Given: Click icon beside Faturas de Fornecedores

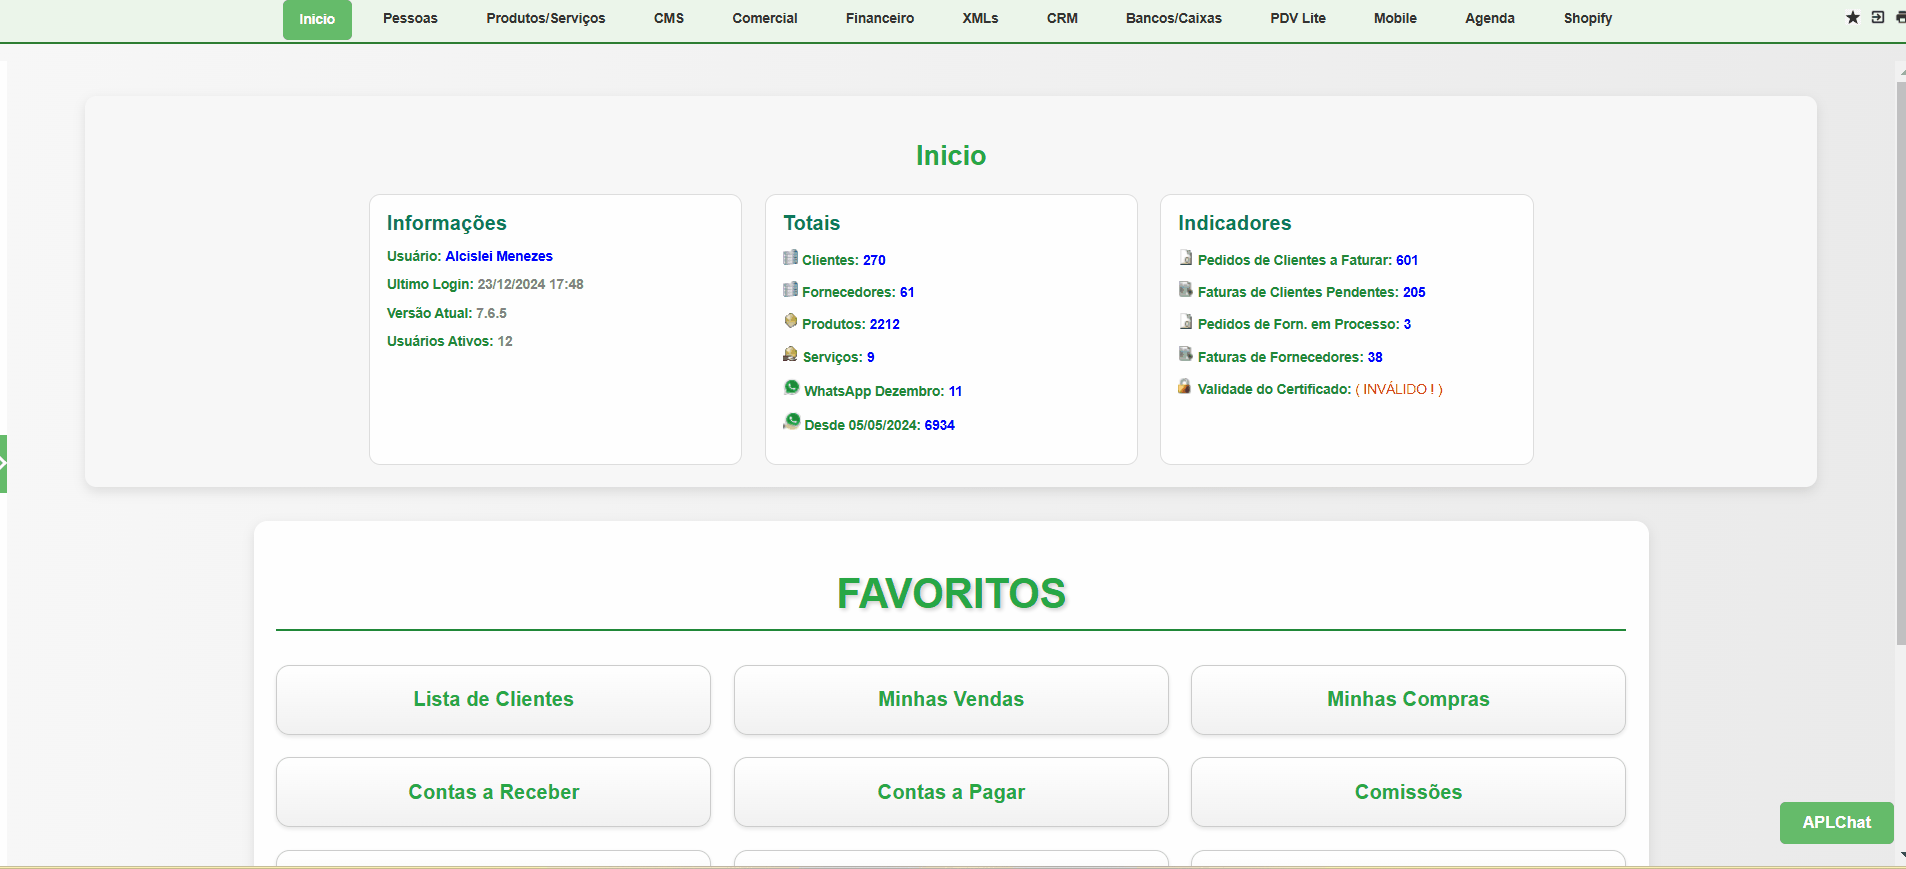Looking at the screenshot, I should (1185, 354).
